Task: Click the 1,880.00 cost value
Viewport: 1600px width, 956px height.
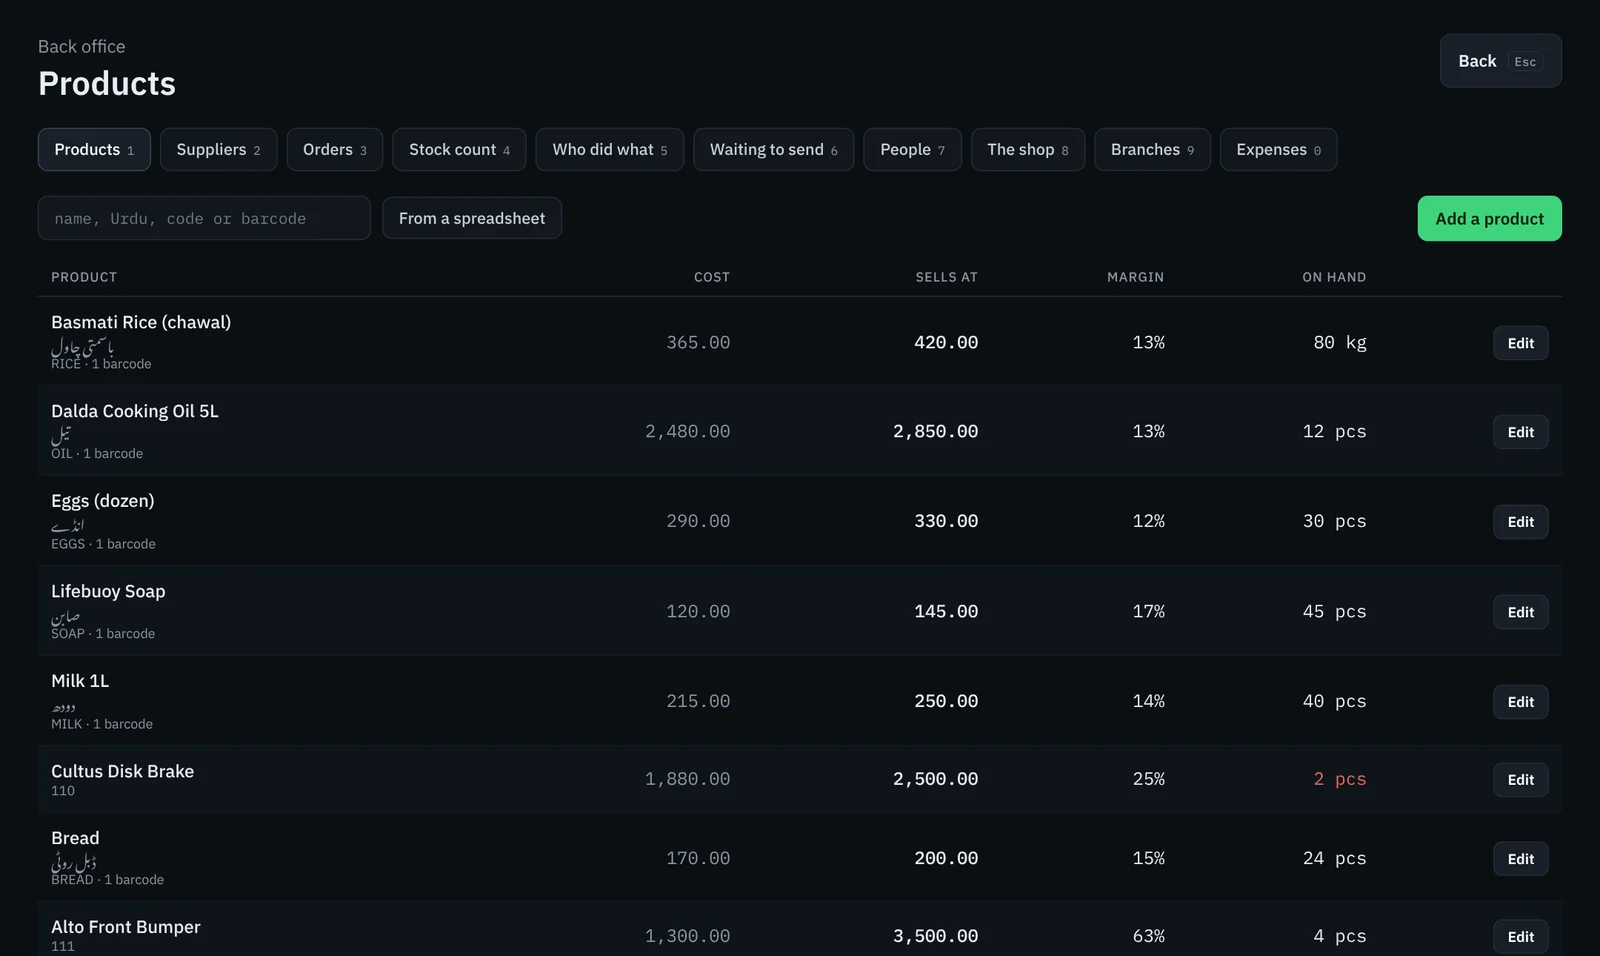Action: (687, 779)
